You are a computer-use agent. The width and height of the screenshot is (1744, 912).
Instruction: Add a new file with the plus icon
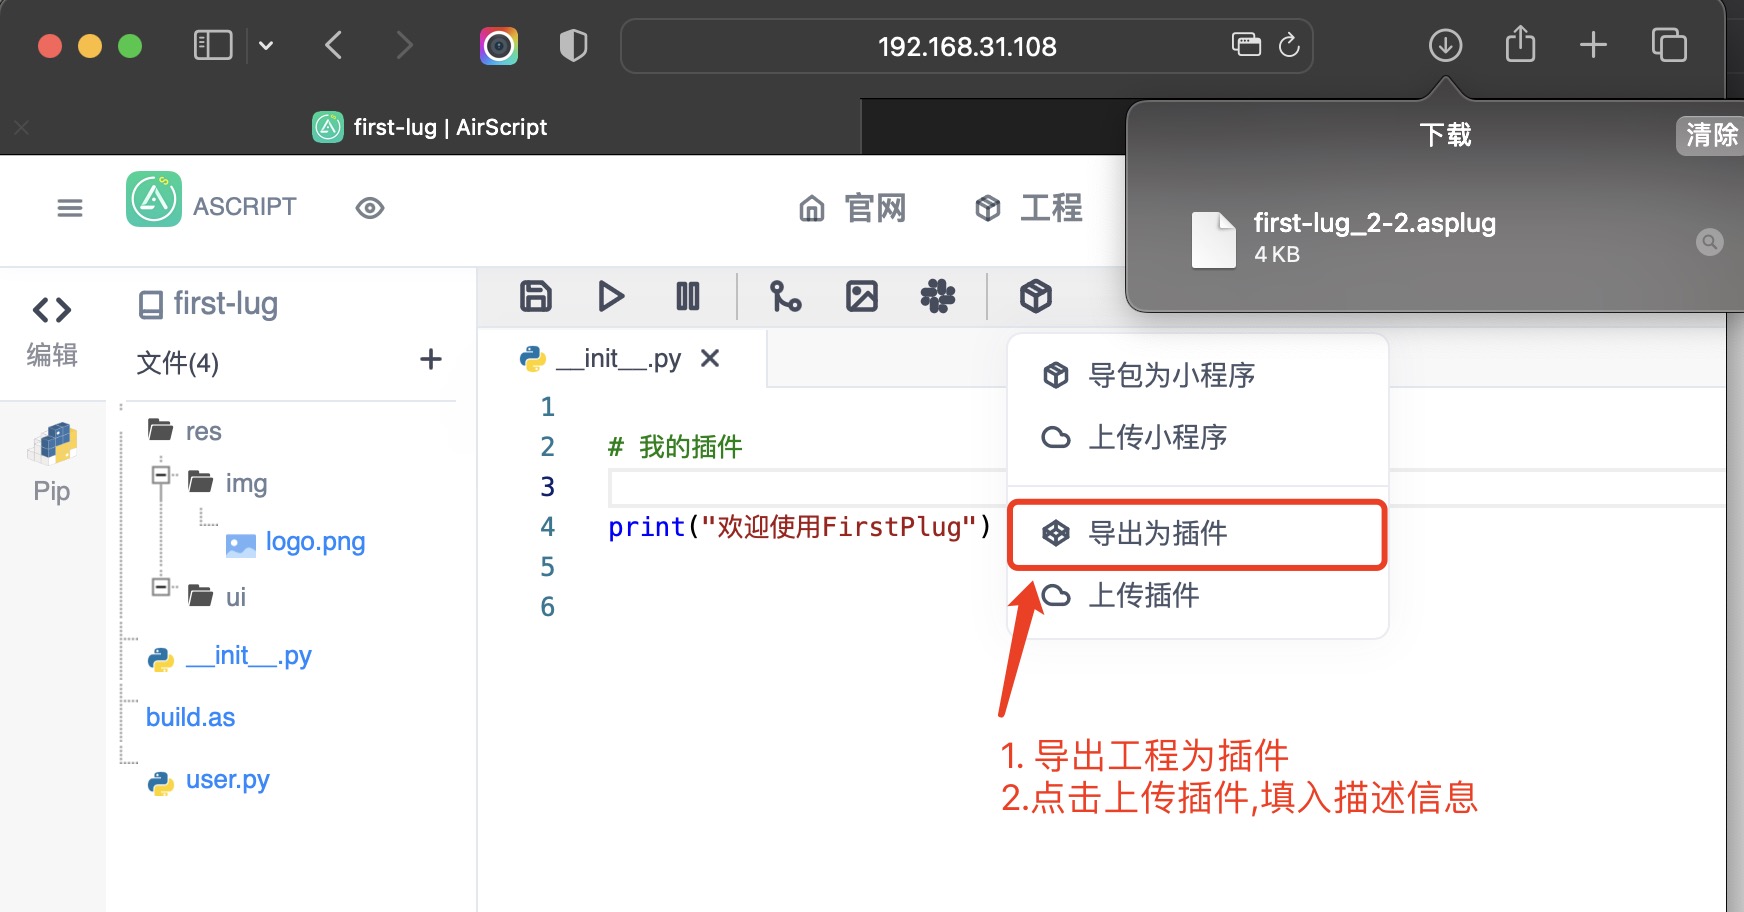tap(431, 359)
